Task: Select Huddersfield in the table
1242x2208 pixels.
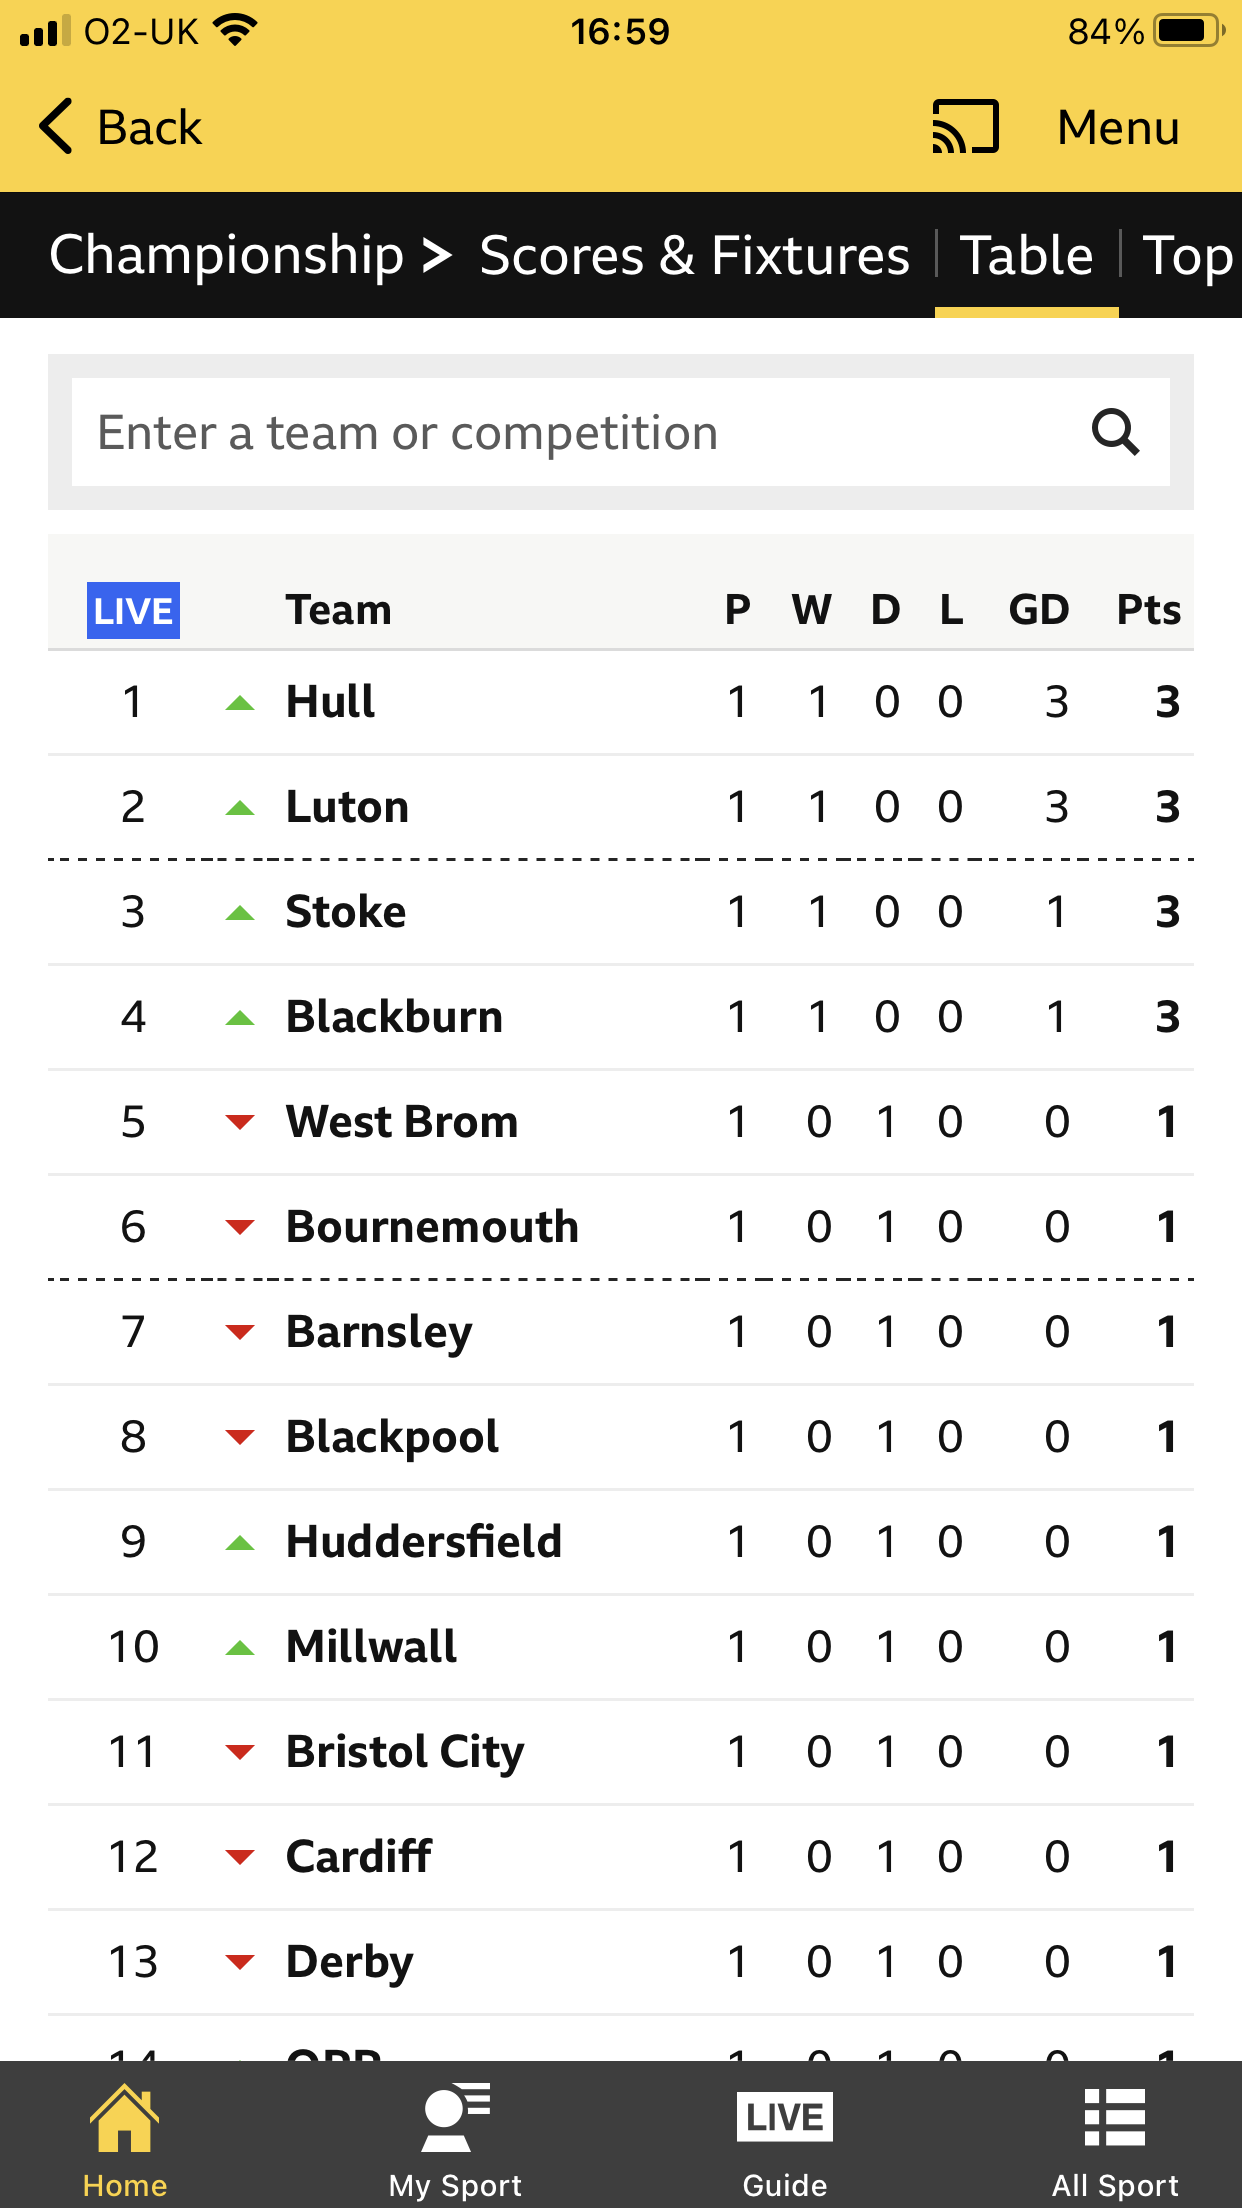Action: [x=424, y=1542]
